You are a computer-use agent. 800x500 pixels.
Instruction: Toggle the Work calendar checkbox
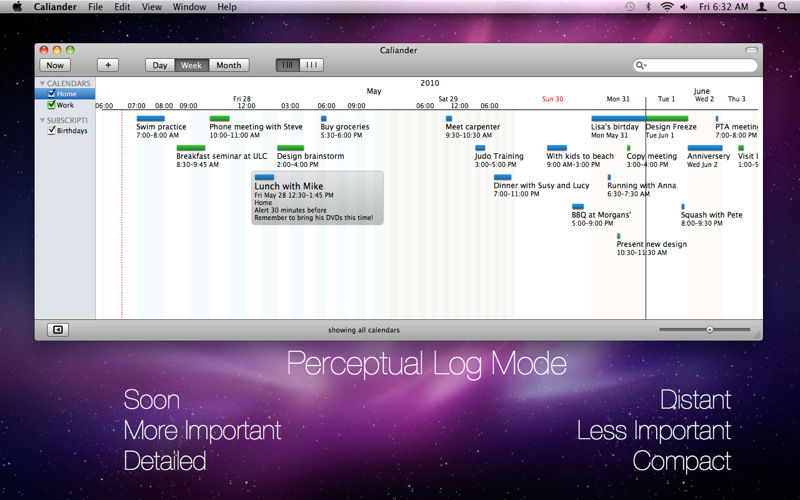(x=51, y=105)
